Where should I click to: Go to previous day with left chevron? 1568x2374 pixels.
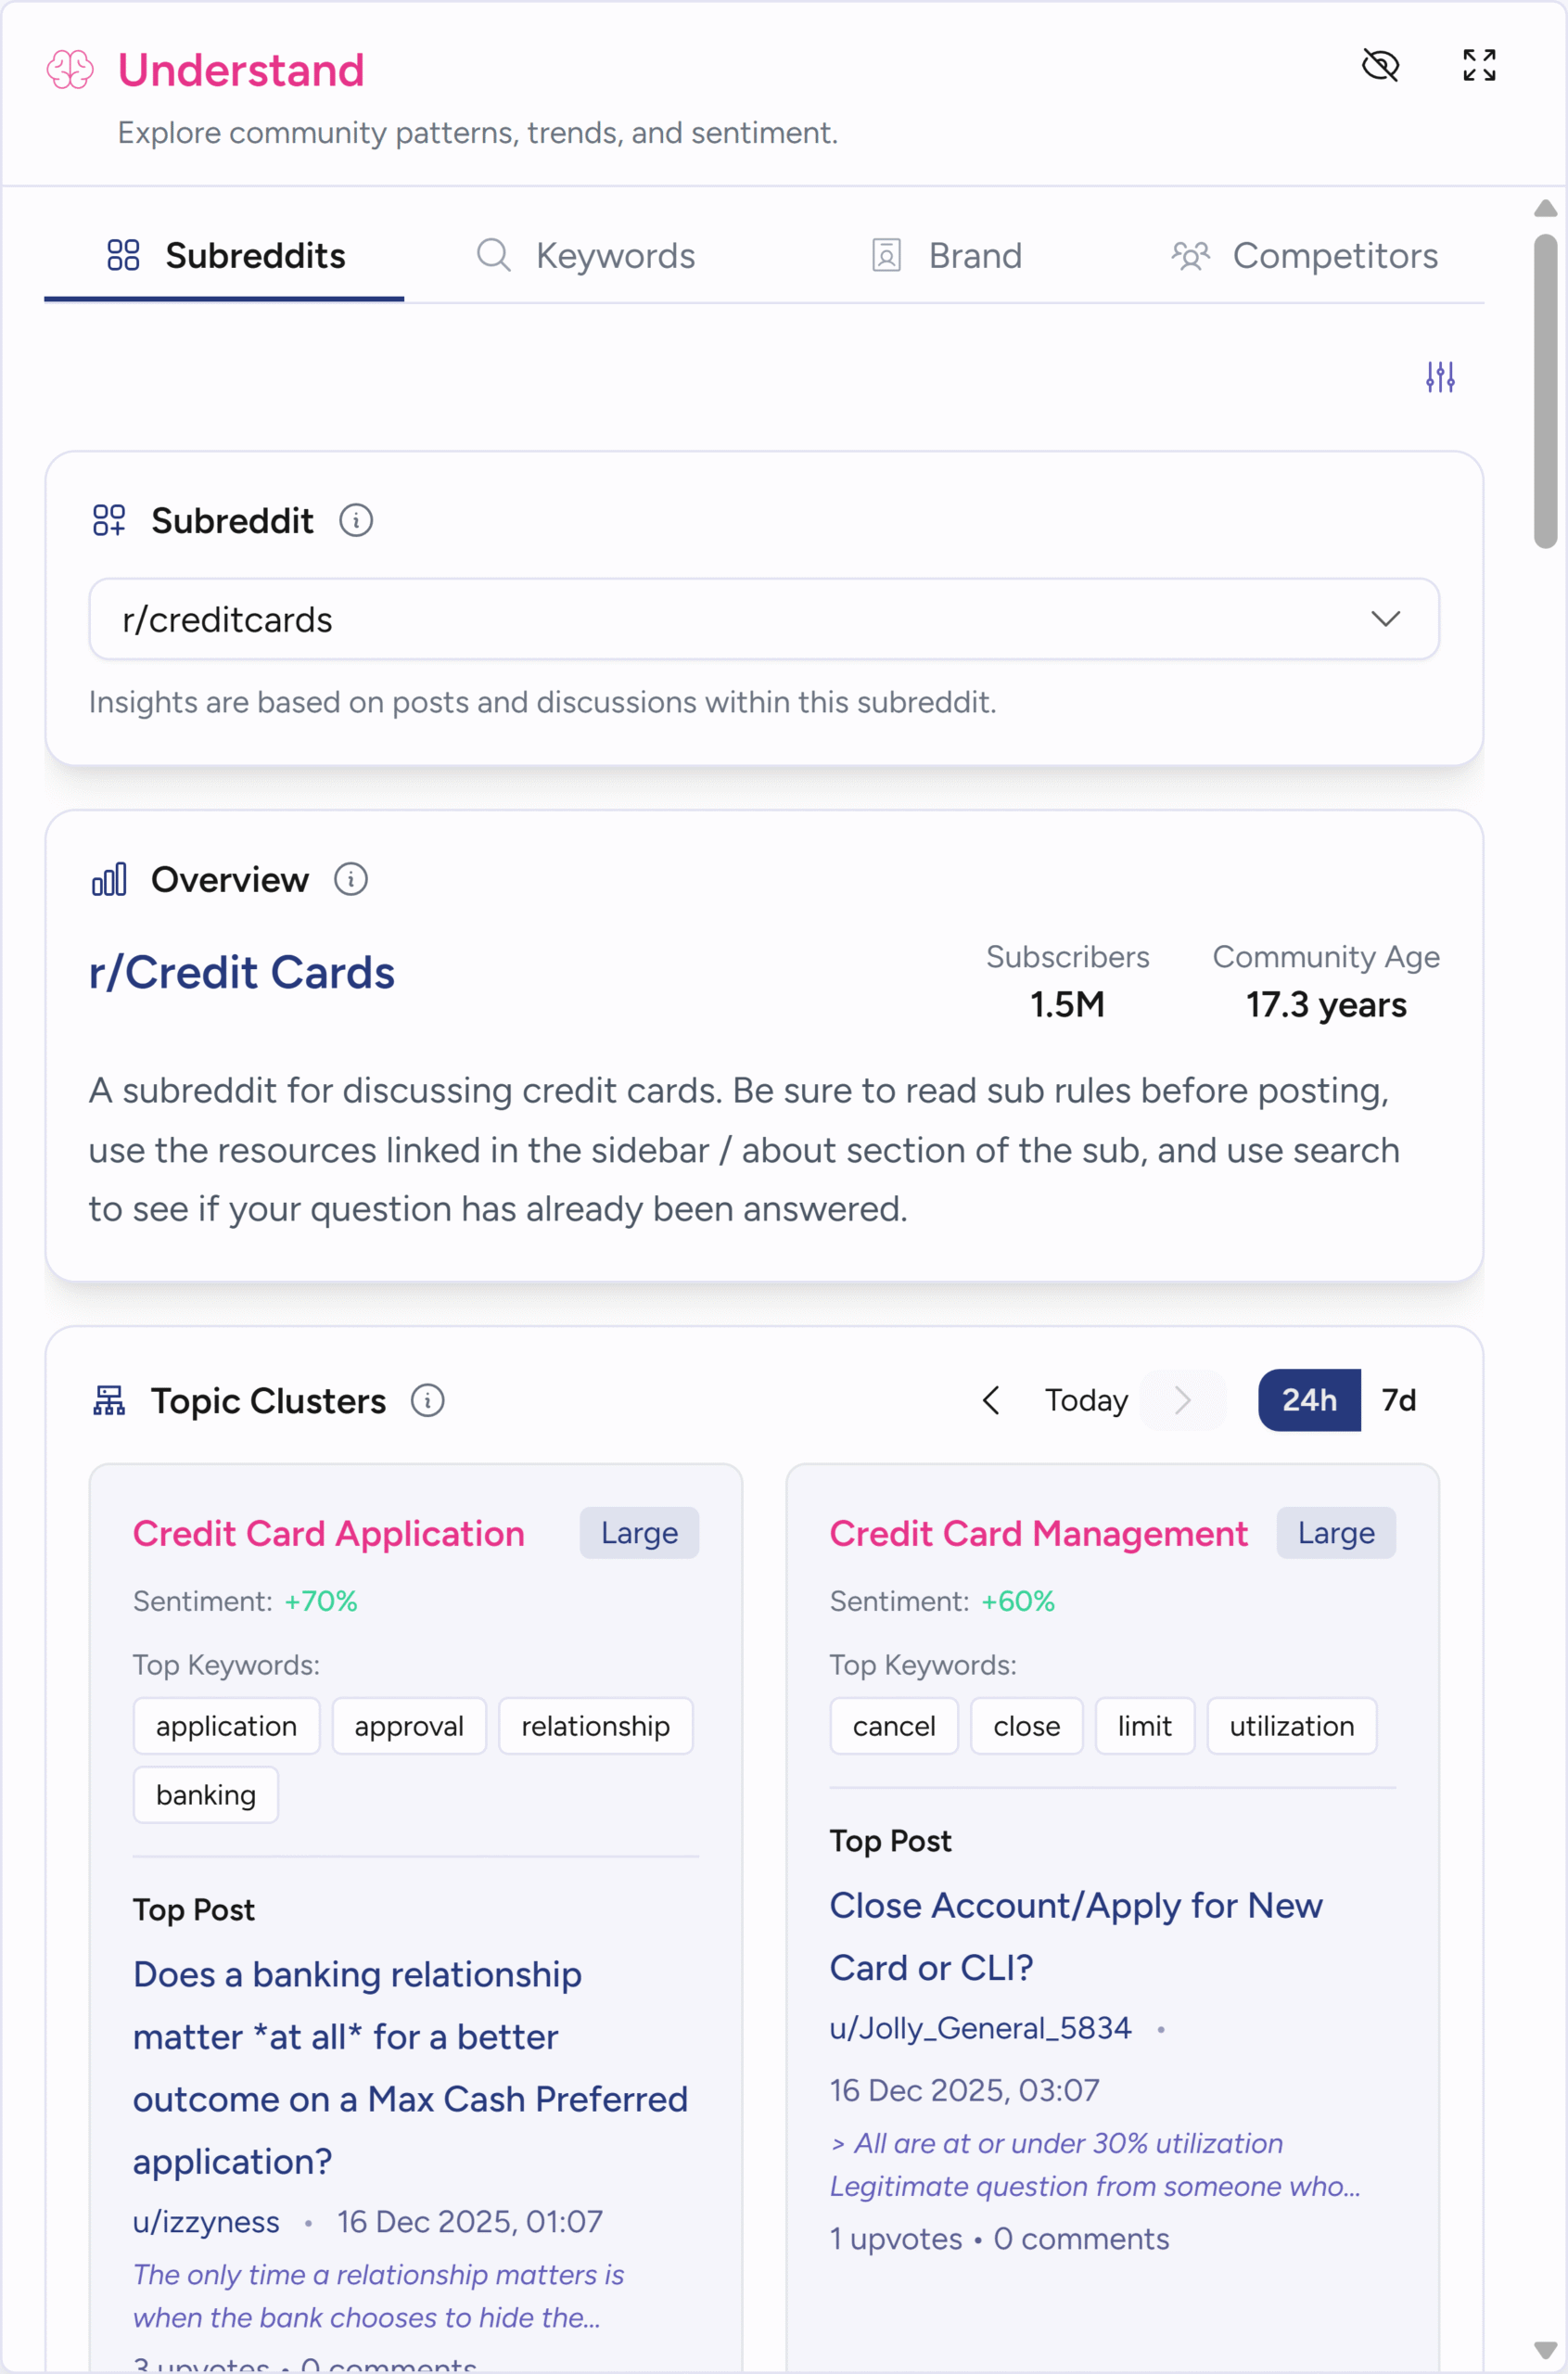[991, 1400]
